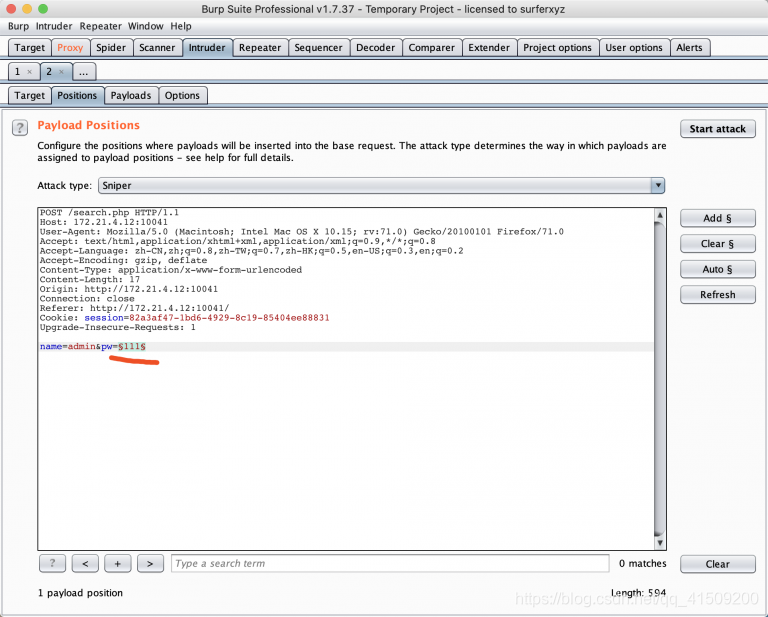
Task: Switch to the Sequencer tab
Action: tap(318, 47)
